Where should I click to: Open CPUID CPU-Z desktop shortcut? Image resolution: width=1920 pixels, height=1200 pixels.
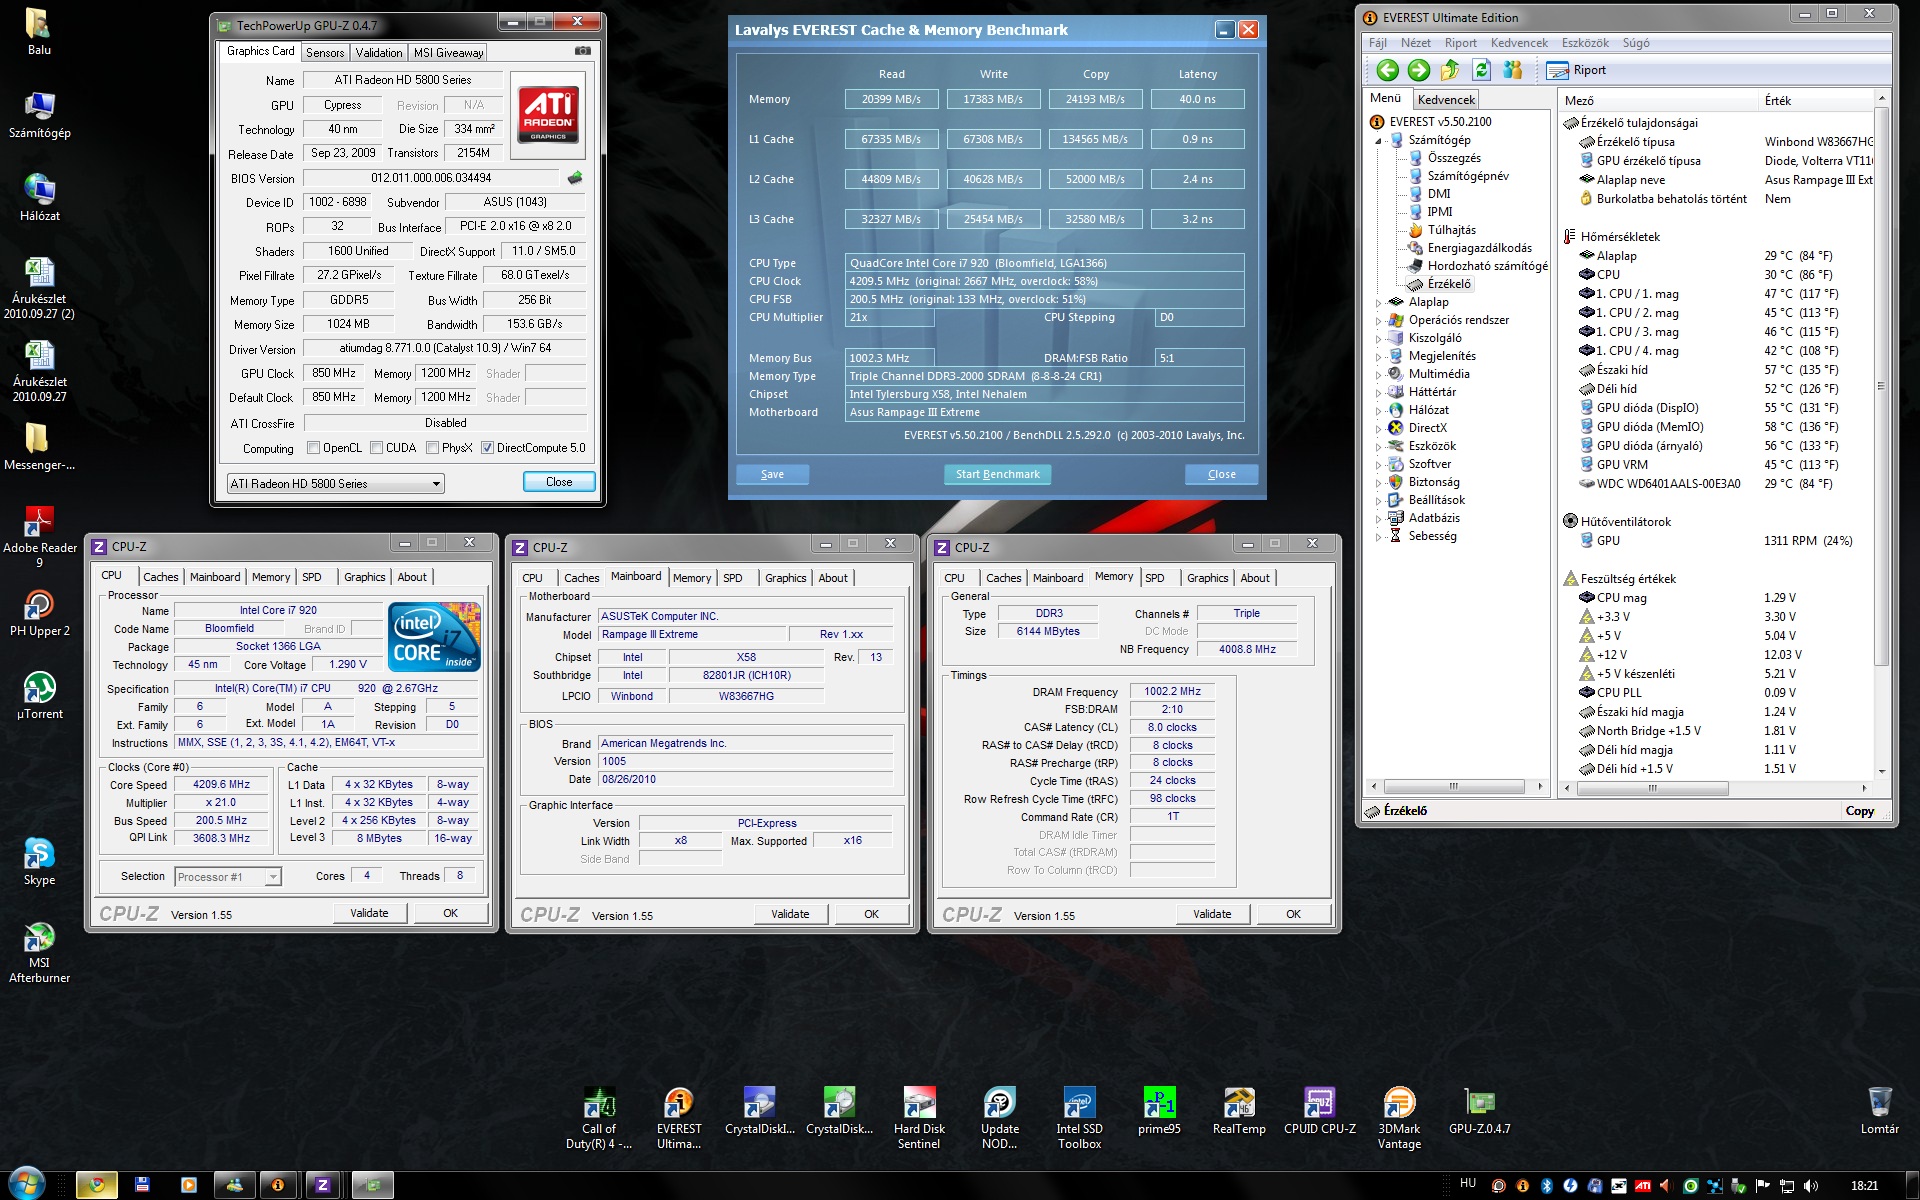[1320, 1111]
